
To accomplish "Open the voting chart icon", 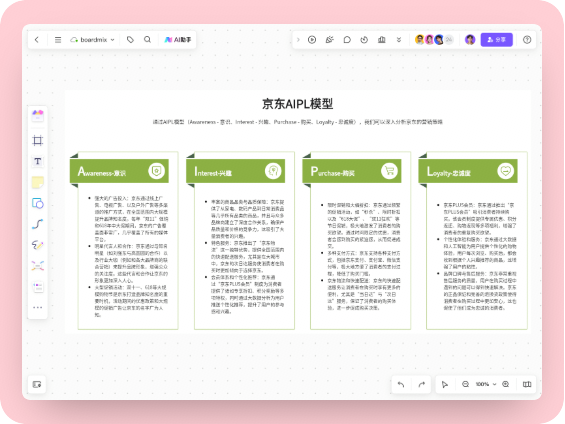I will [382, 40].
